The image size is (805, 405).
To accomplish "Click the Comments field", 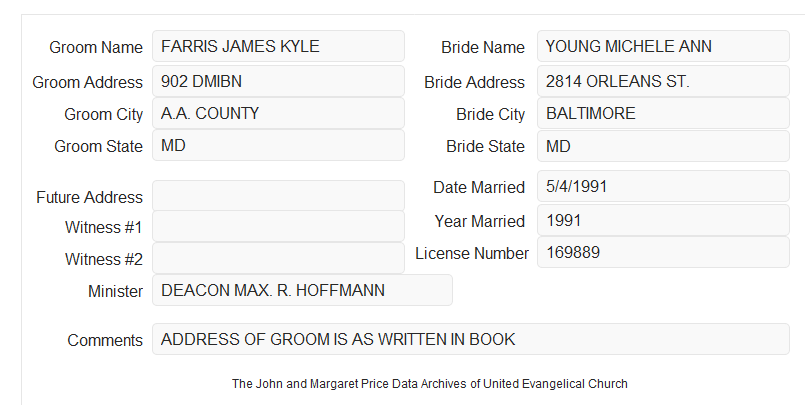I will [471, 339].
